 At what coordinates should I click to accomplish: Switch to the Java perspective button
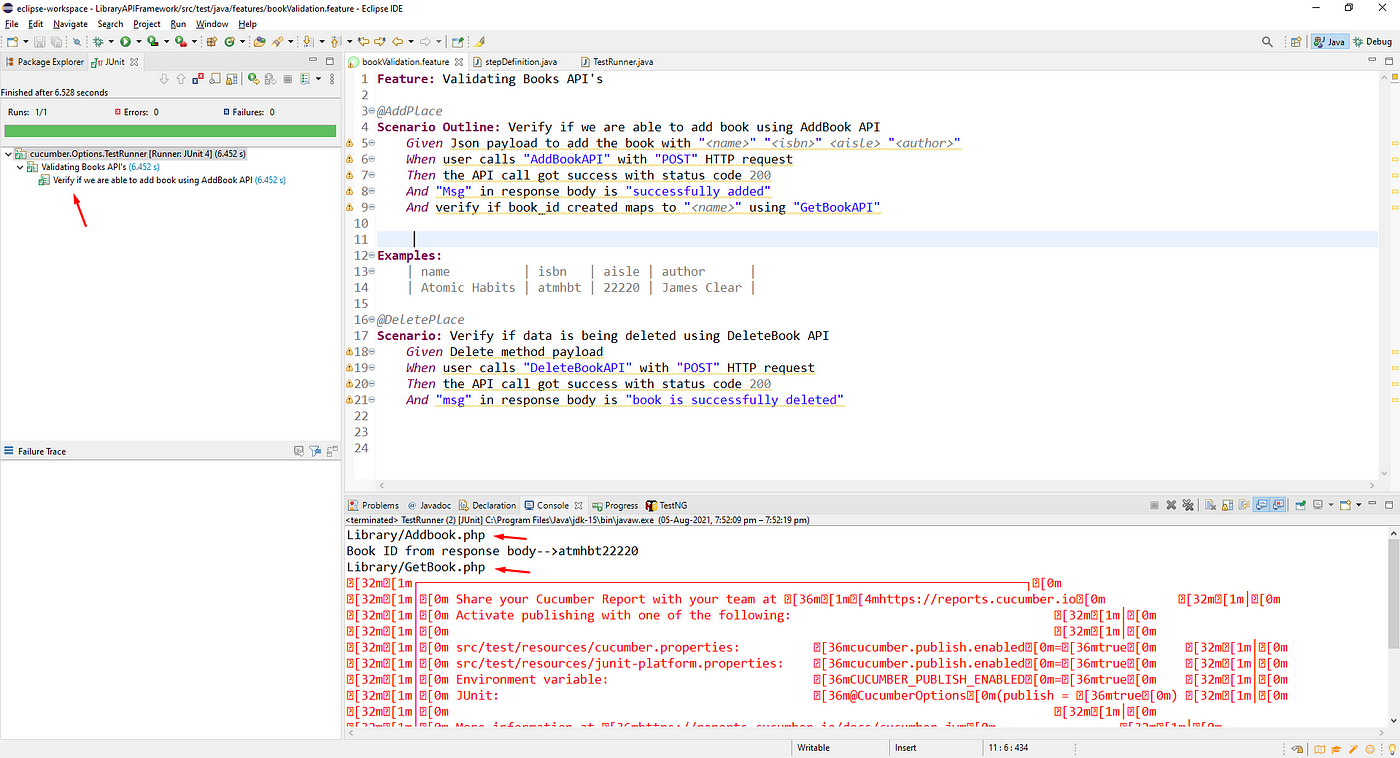1329,42
